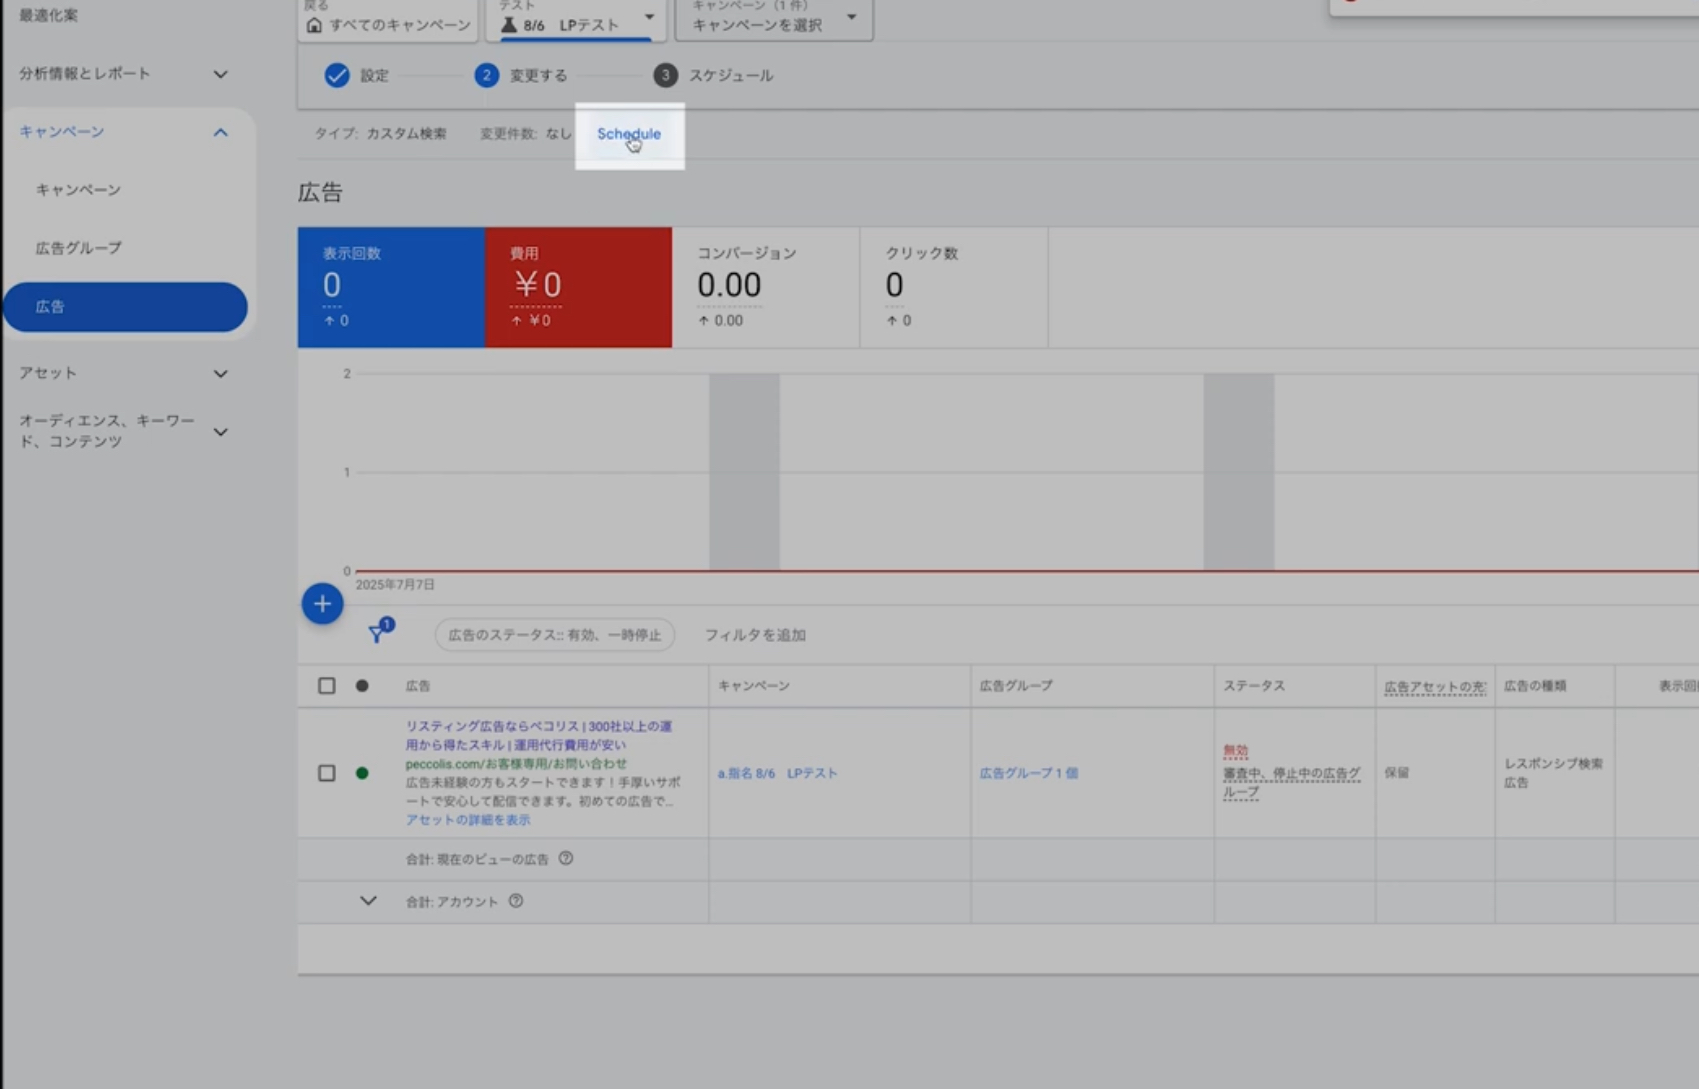Screen dimensions: 1699x1089
Task: Expand the アセット sidebar section
Action: click(221, 373)
